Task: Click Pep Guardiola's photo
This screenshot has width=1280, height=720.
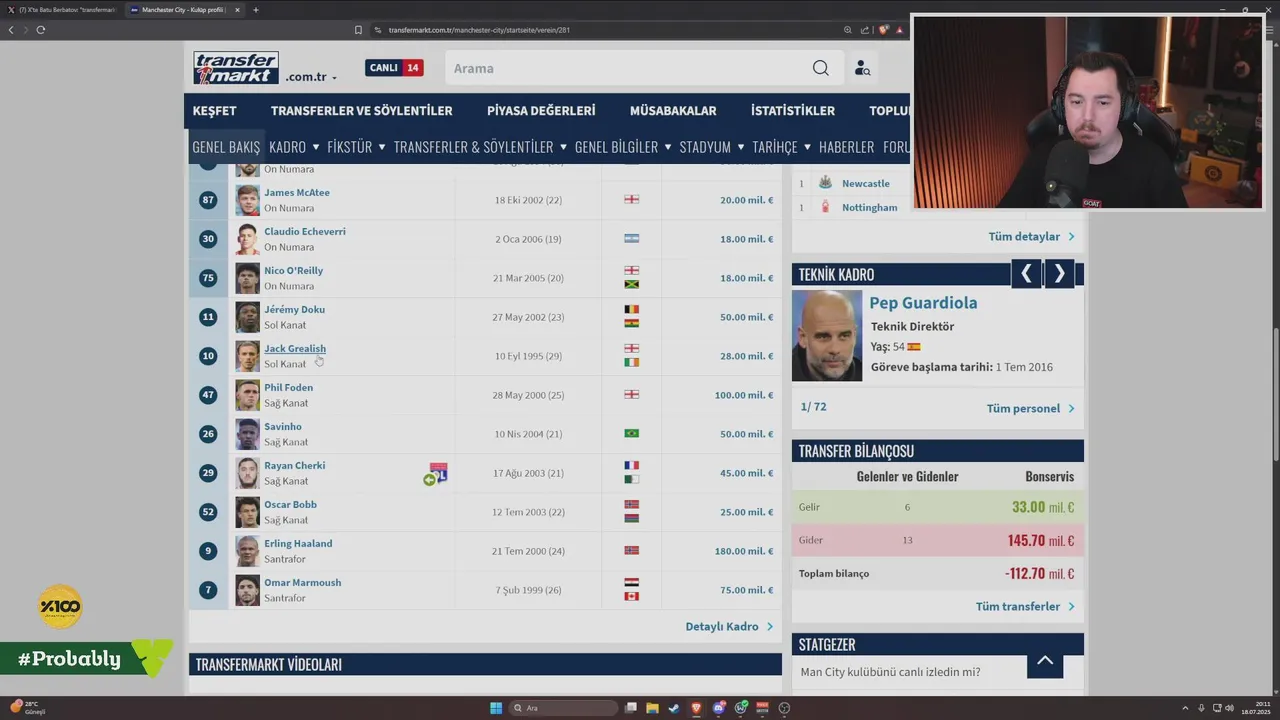Action: click(827, 336)
